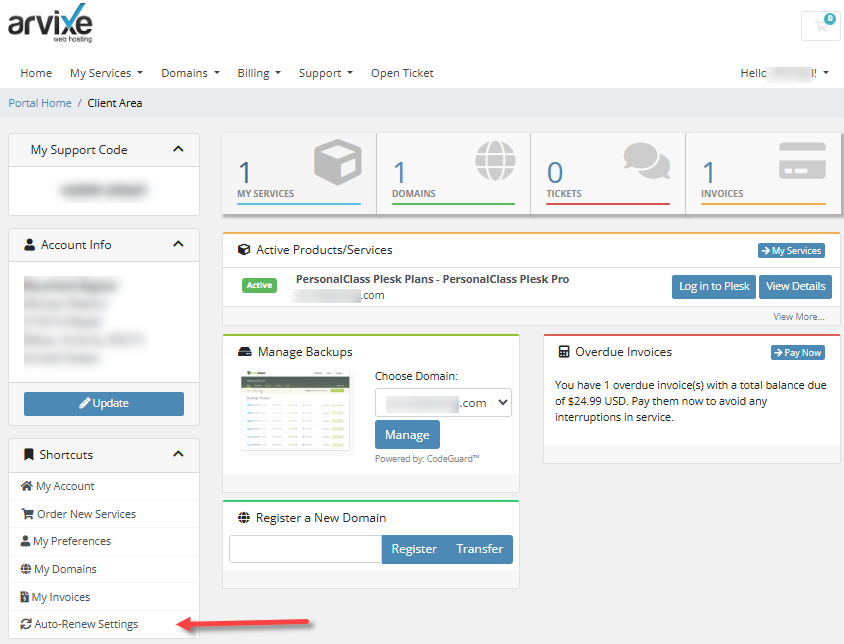Click the Tickets chat bubbles icon
The height and width of the screenshot is (644, 844).
[x=646, y=160]
